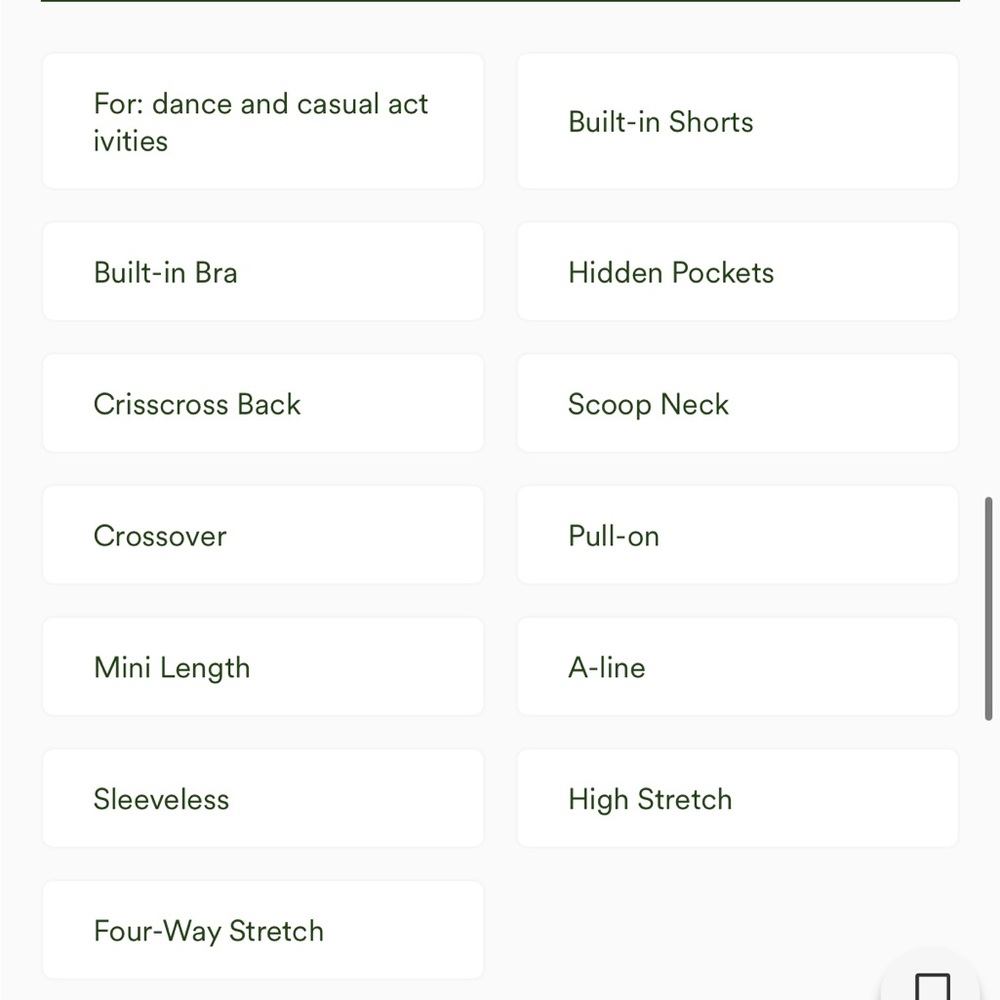Click the Hidden Pockets feature
1000x1000 pixels.
pos(737,272)
